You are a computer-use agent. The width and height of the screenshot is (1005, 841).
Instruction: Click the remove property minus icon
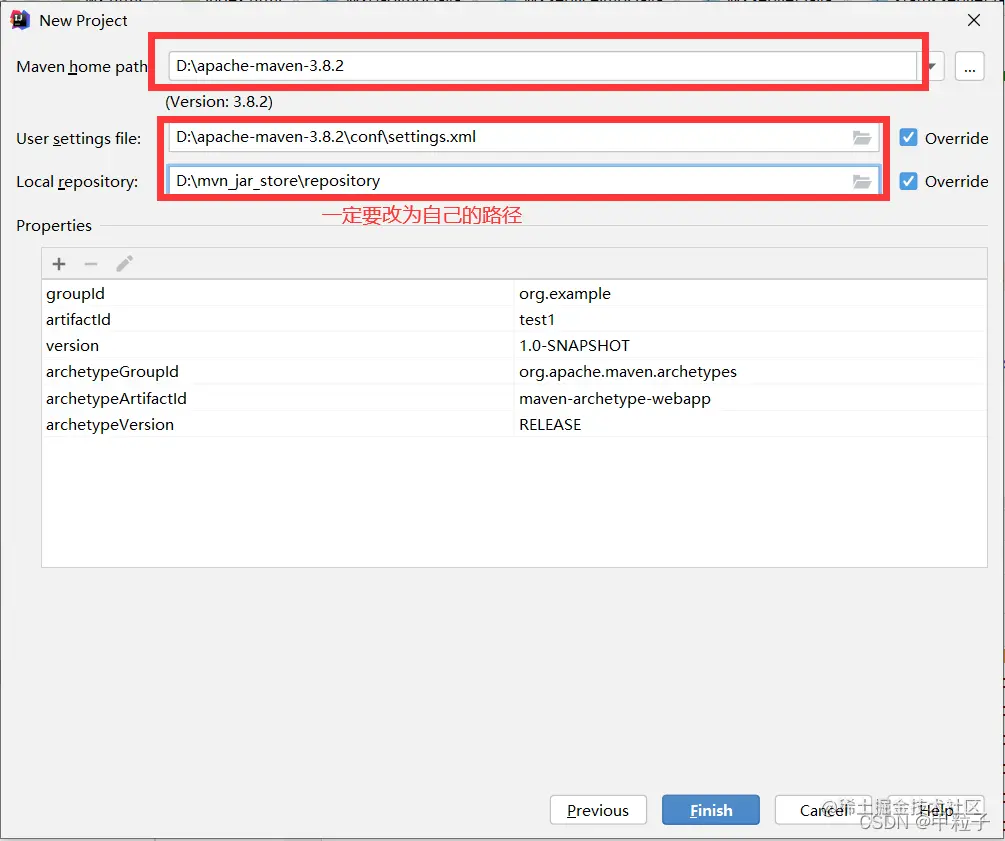pyautogui.click(x=91, y=264)
